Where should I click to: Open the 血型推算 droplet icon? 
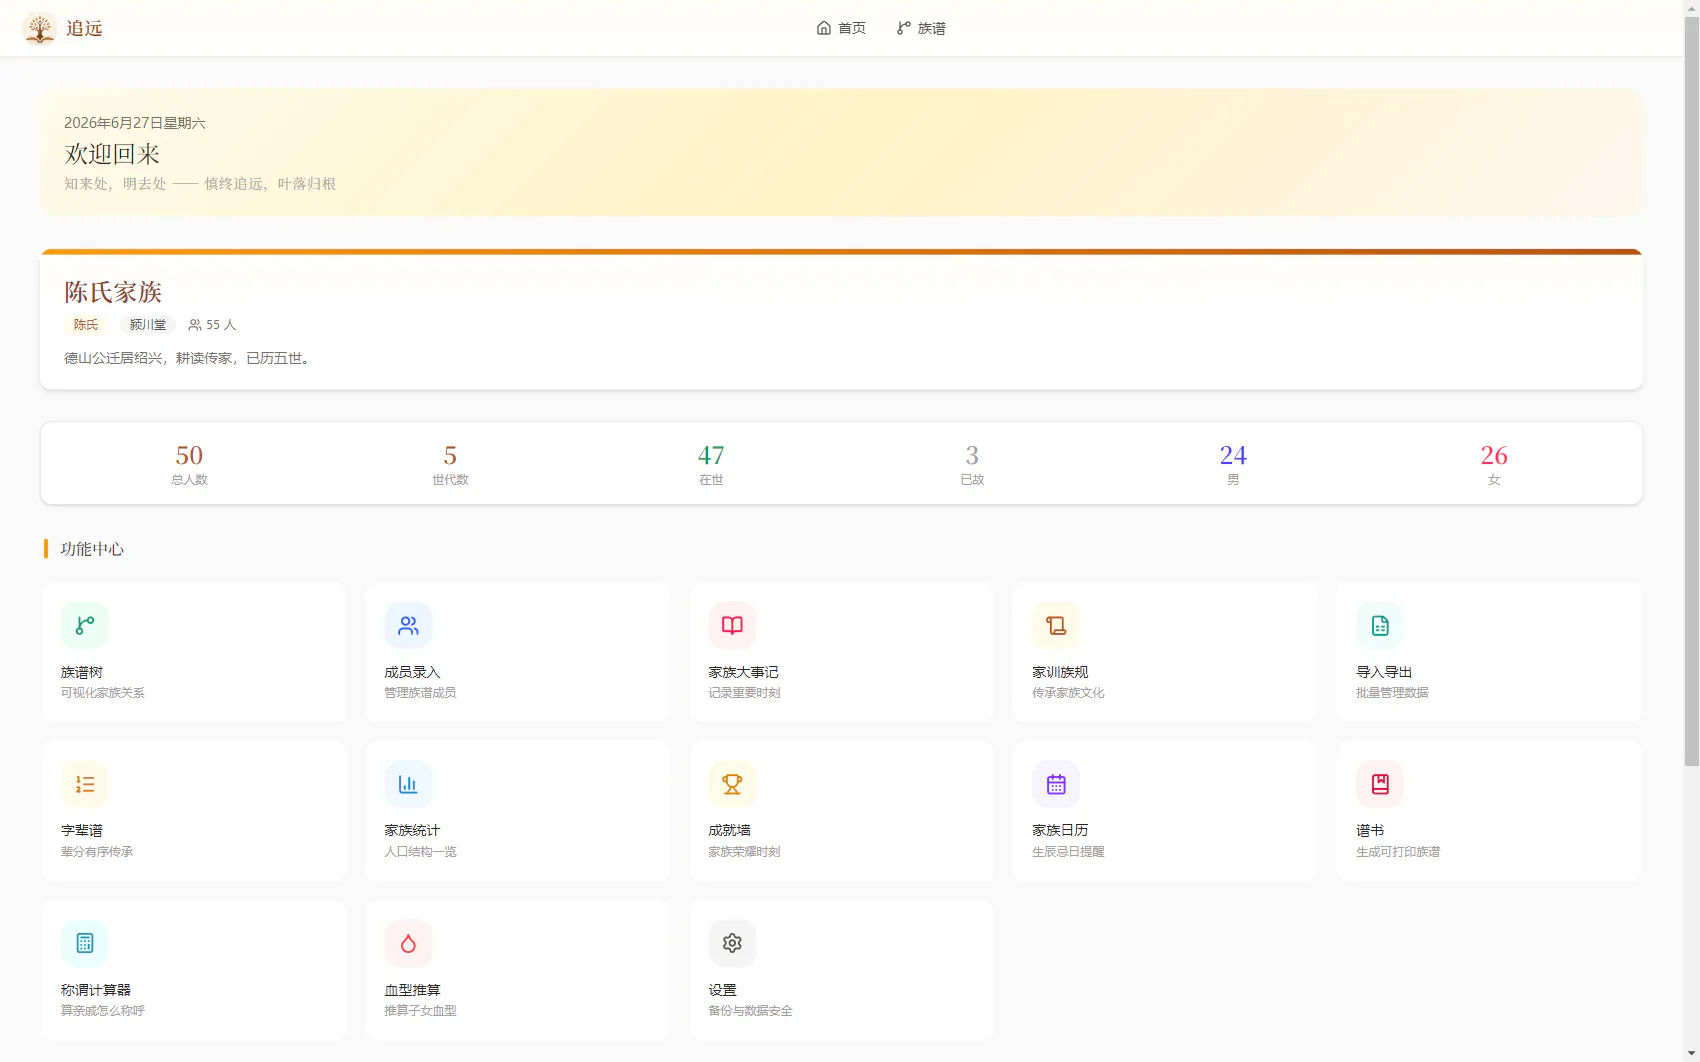click(x=408, y=943)
